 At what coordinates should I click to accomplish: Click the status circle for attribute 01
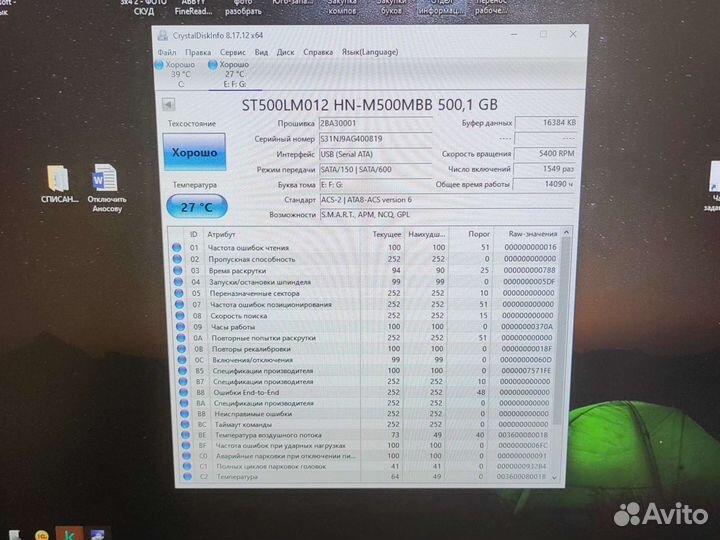click(x=177, y=246)
